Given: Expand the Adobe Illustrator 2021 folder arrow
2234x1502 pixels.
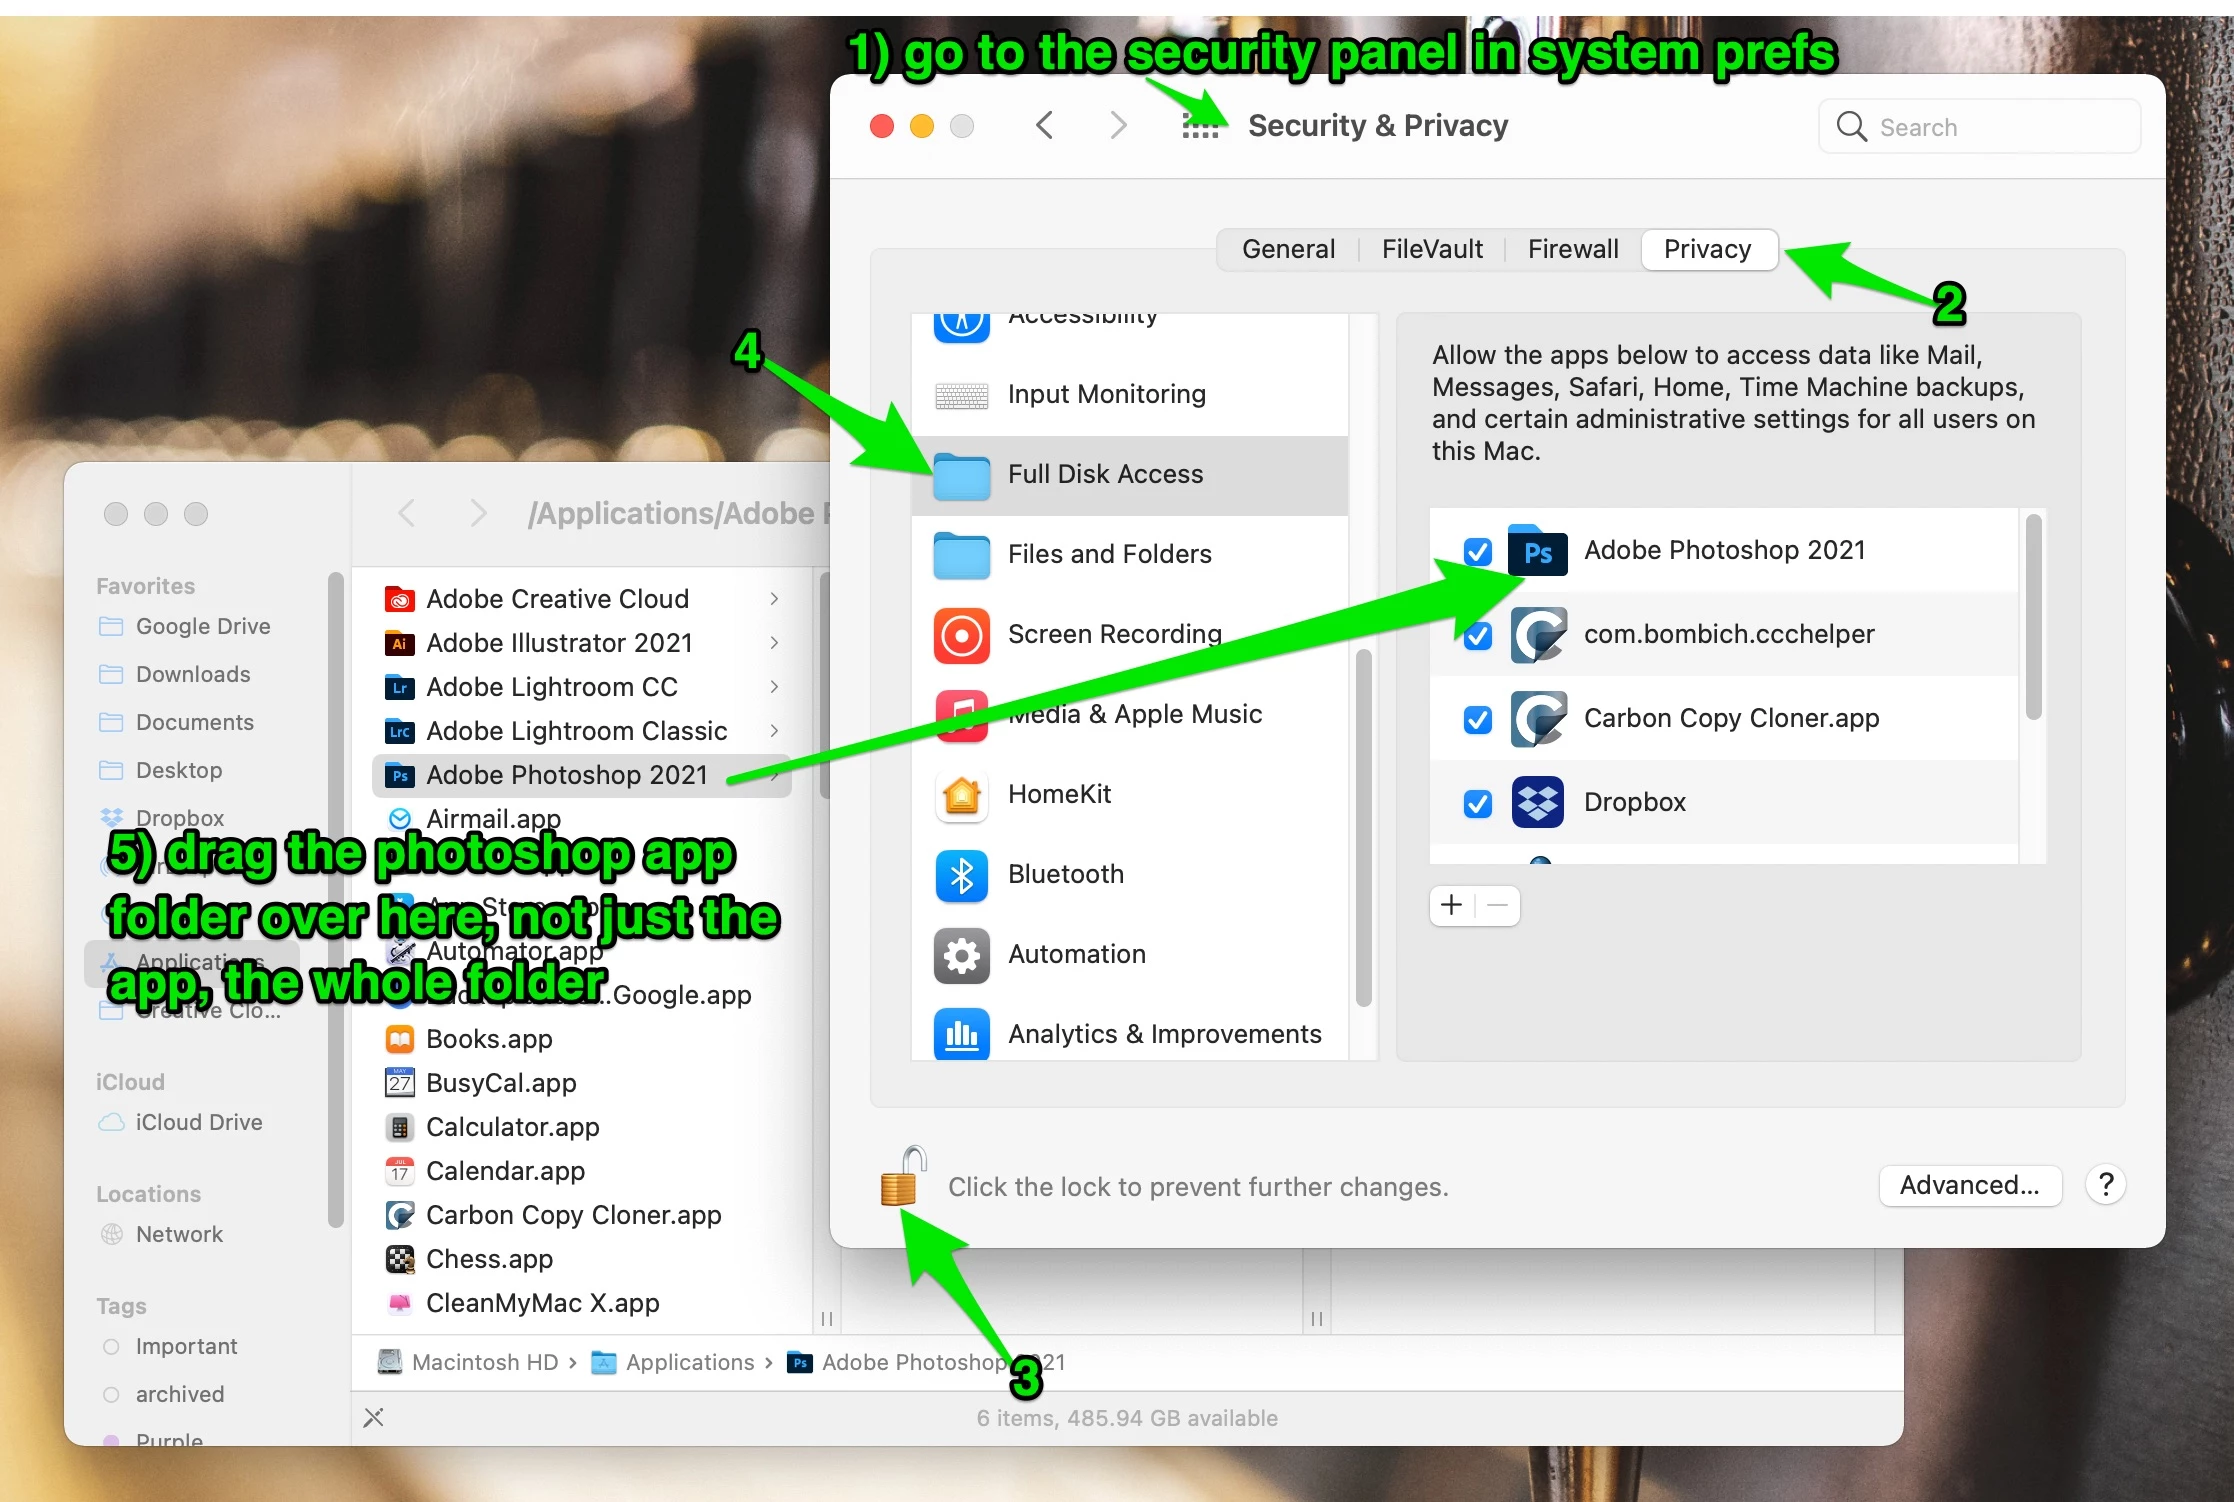Looking at the screenshot, I should 774,643.
